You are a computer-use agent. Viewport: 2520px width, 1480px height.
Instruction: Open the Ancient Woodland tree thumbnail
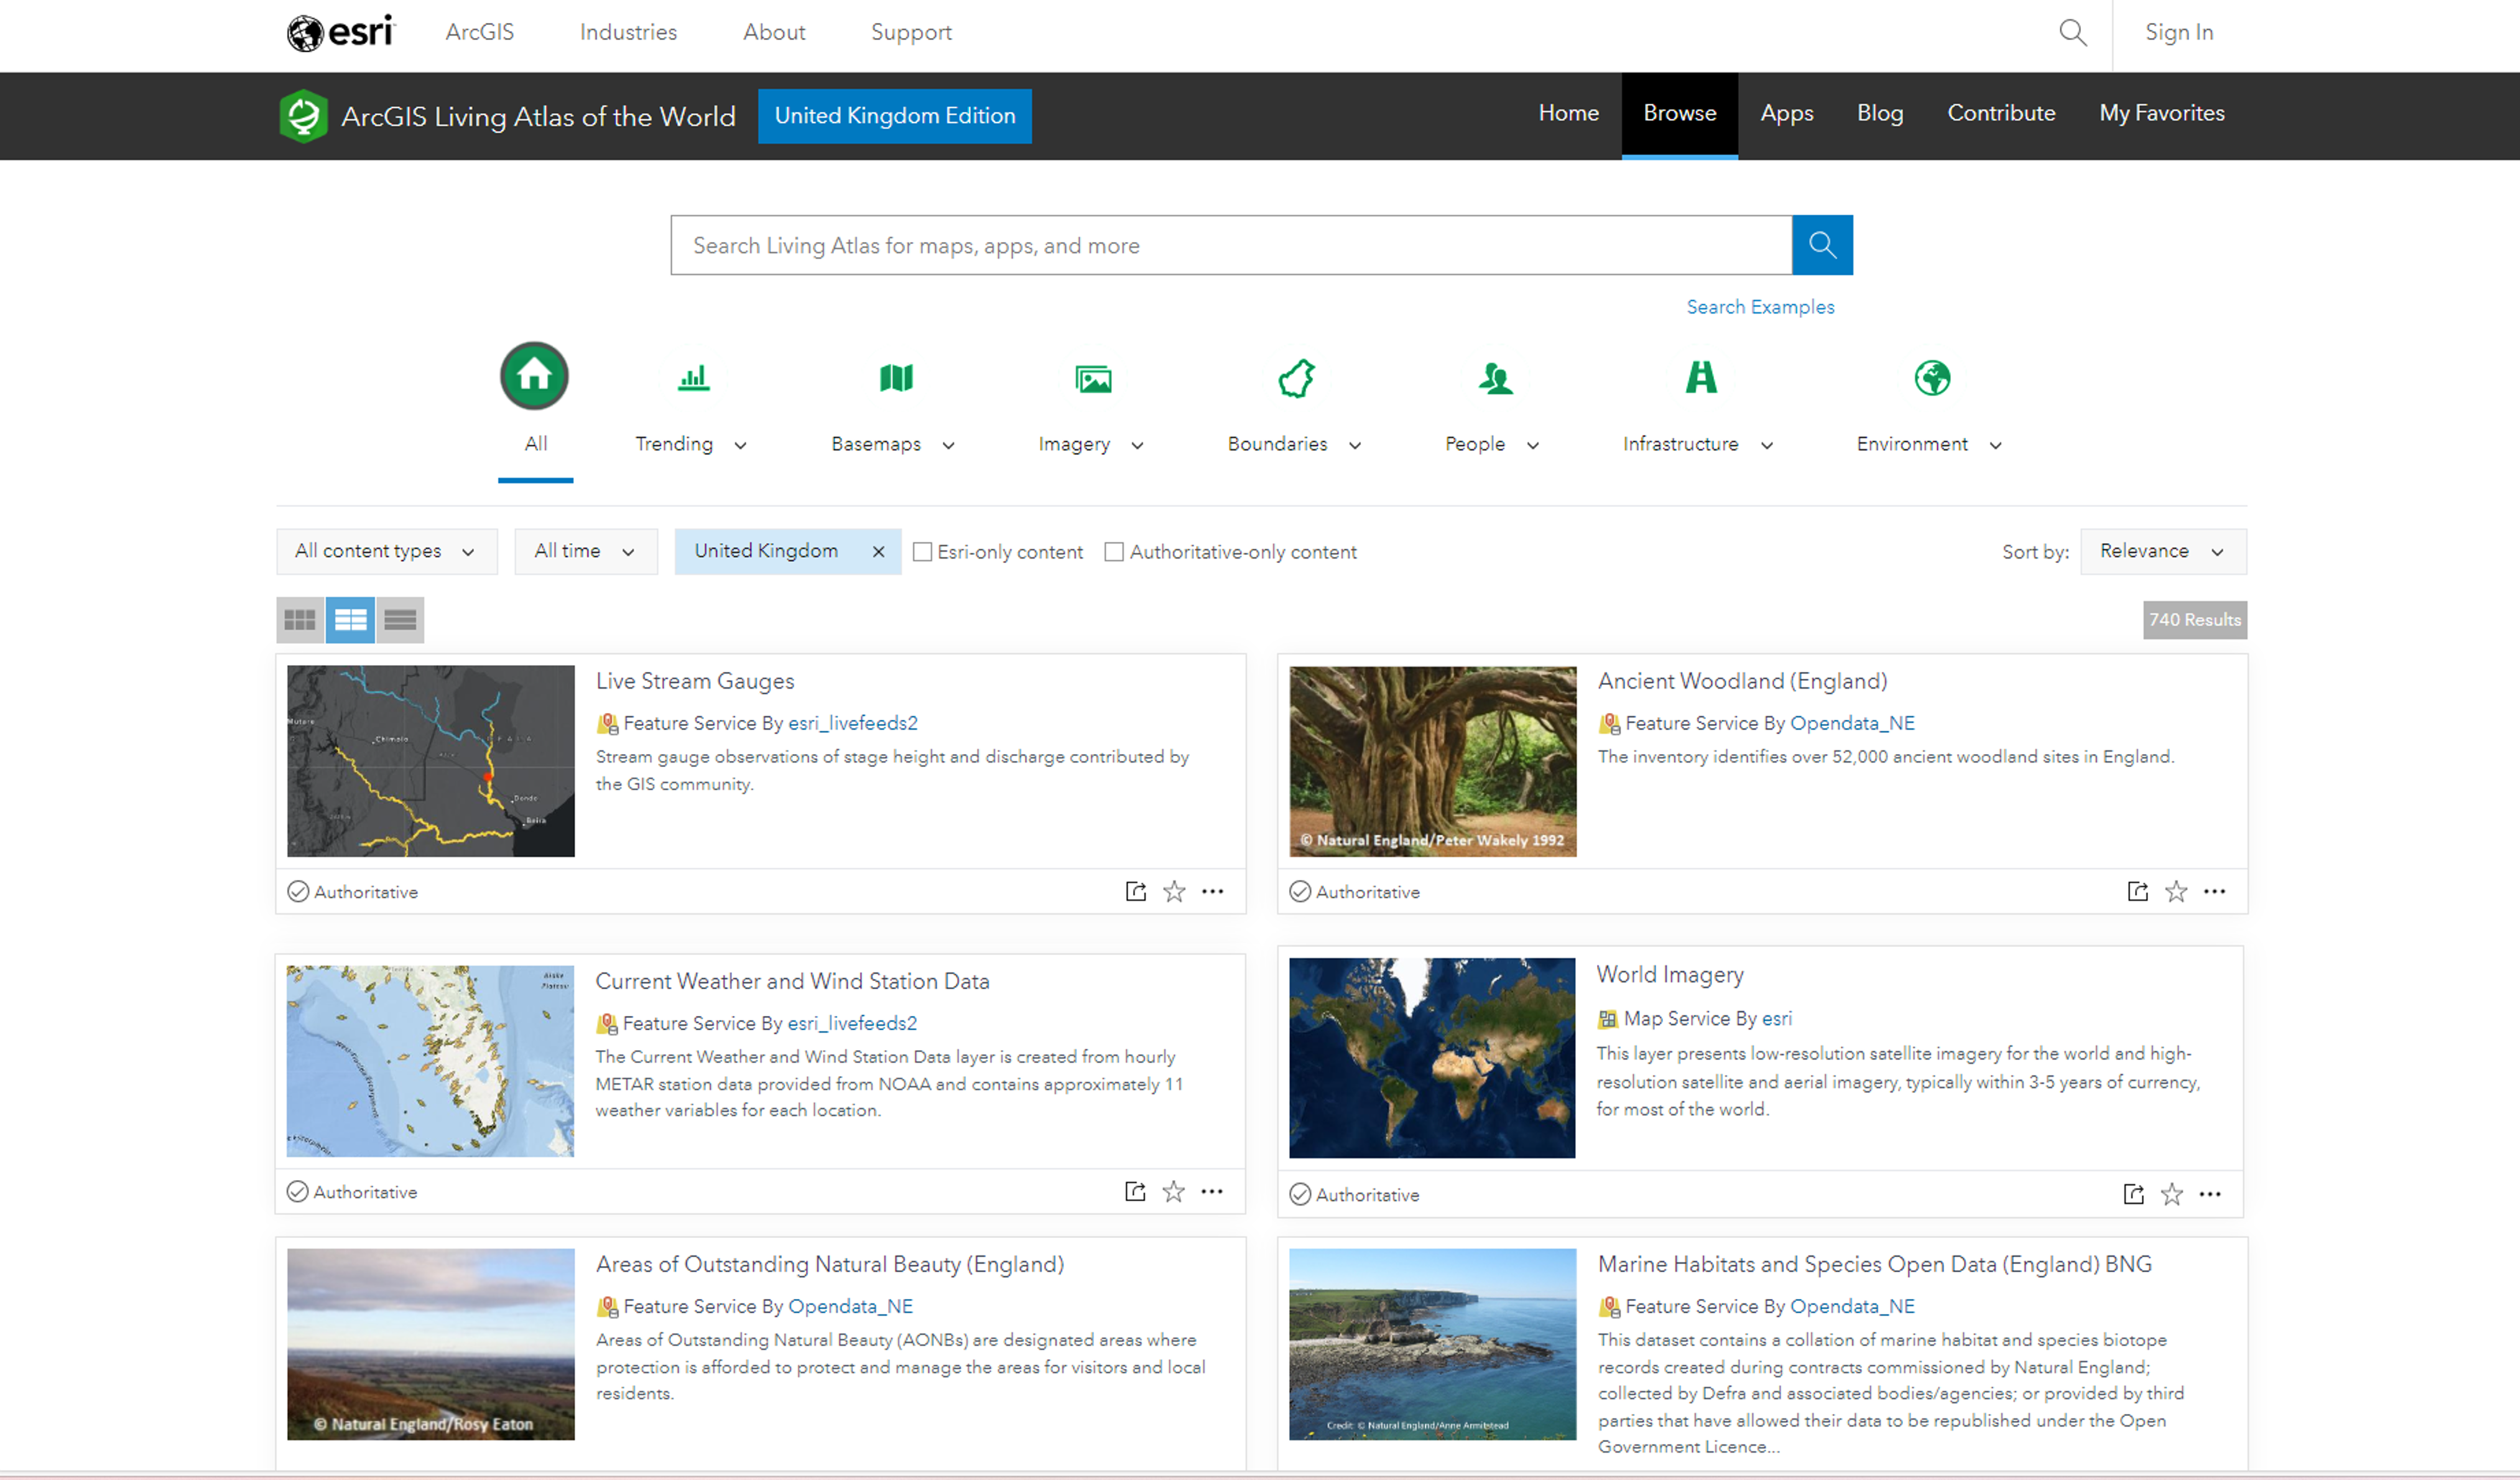coord(1432,761)
